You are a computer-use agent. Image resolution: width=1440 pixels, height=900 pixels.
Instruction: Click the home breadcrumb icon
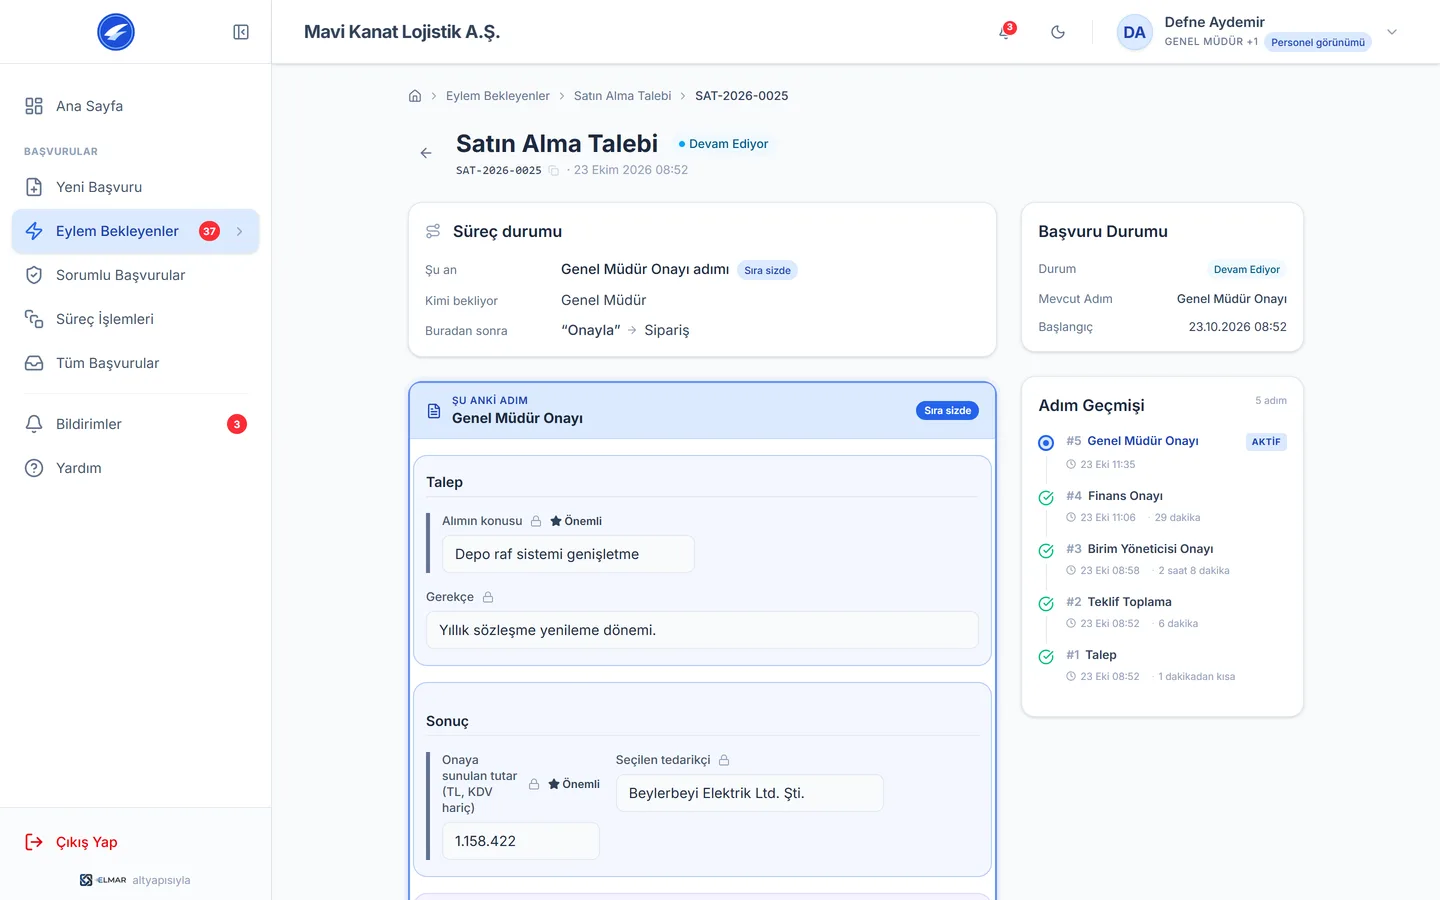[x=415, y=96]
